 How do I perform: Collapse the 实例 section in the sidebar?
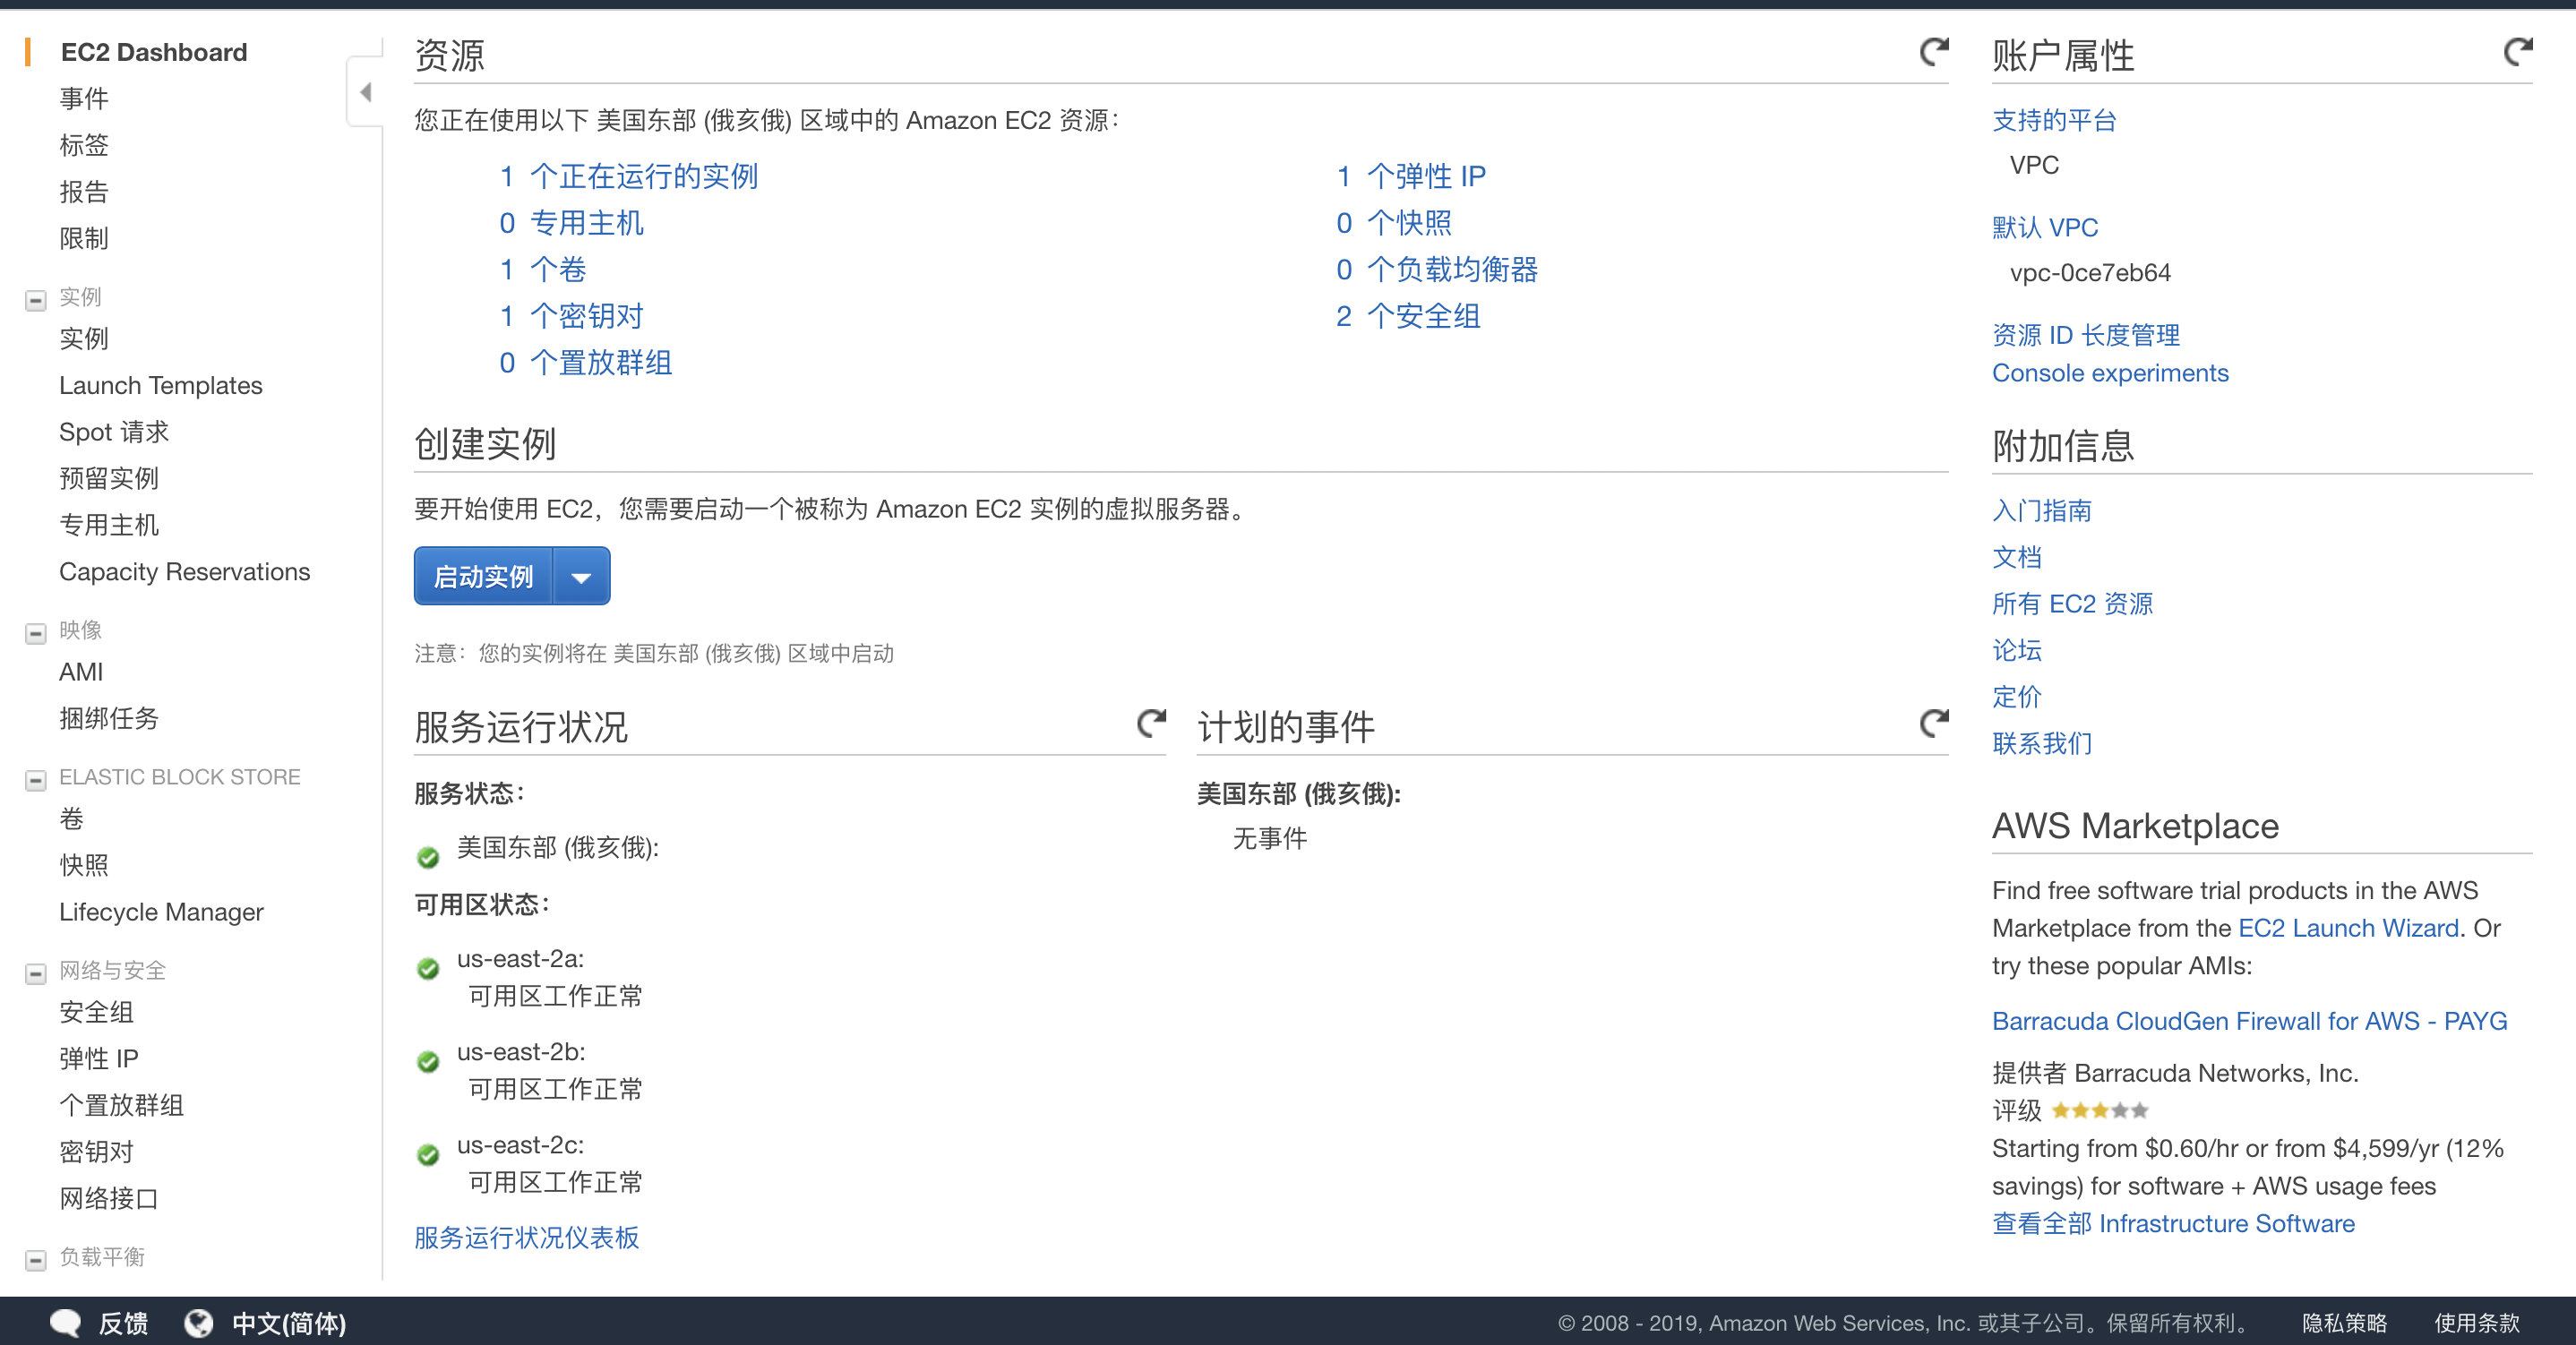pos(35,299)
